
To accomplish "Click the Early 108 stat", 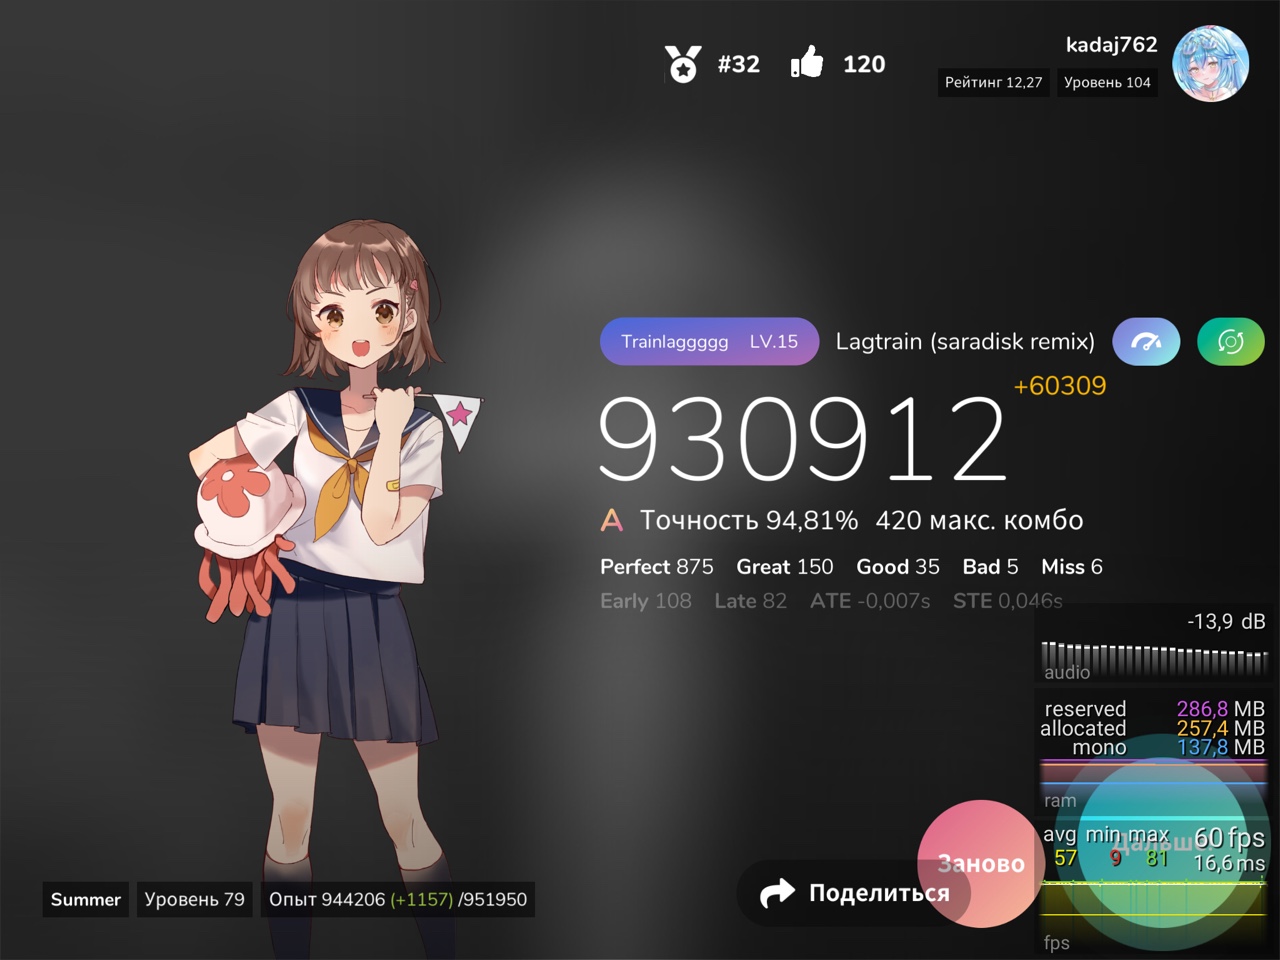I will coord(646,601).
